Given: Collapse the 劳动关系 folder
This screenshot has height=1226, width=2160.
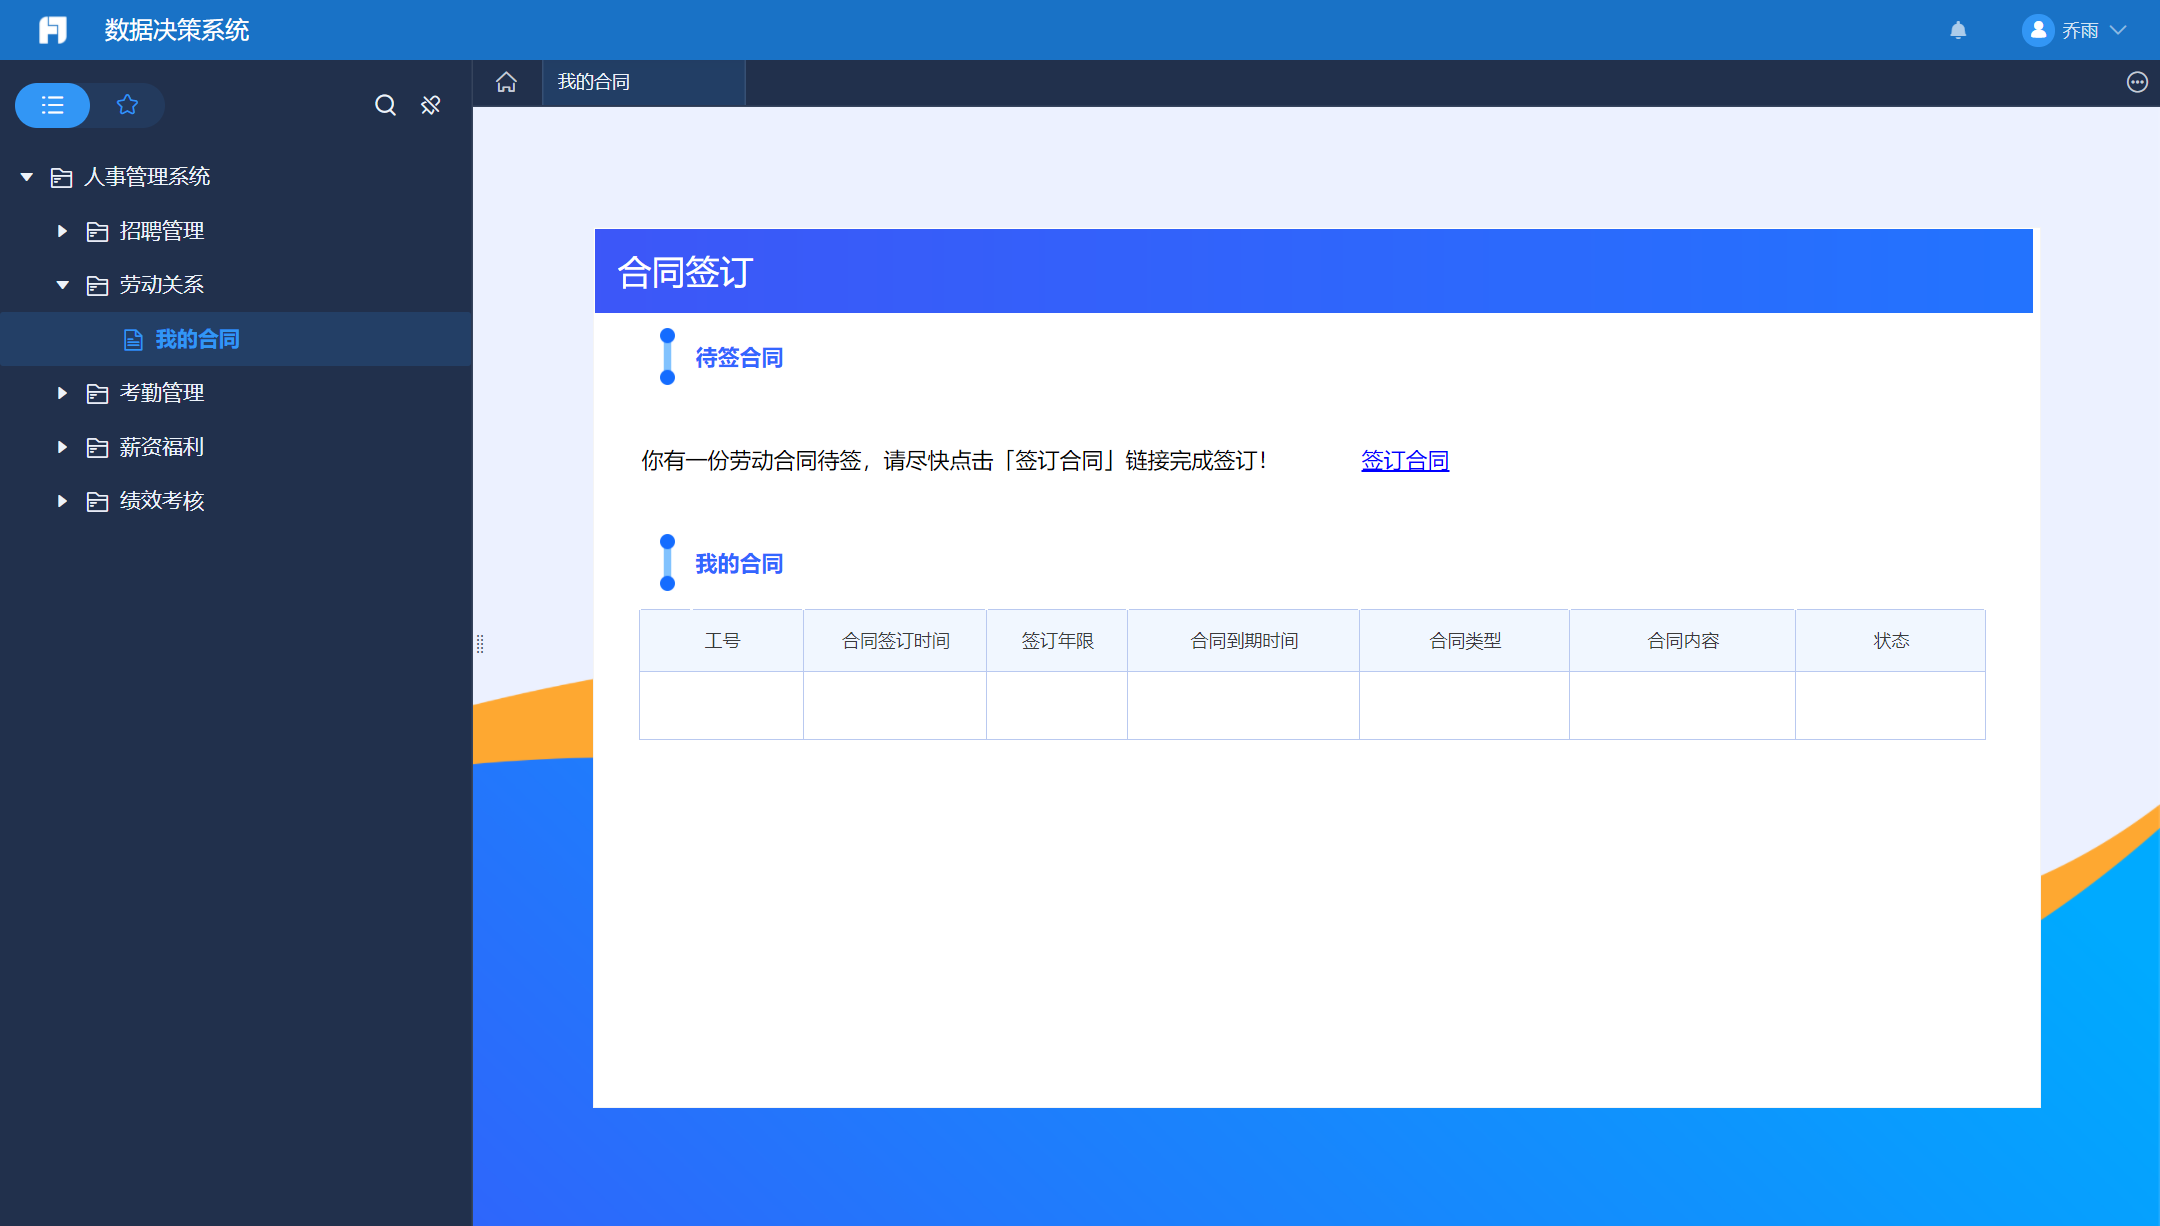Looking at the screenshot, I should (62, 285).
